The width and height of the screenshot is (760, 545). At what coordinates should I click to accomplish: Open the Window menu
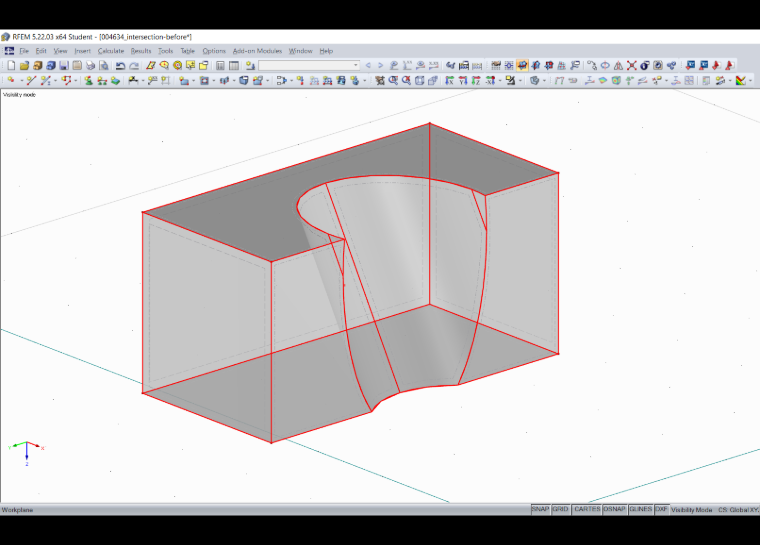point(301,51)
